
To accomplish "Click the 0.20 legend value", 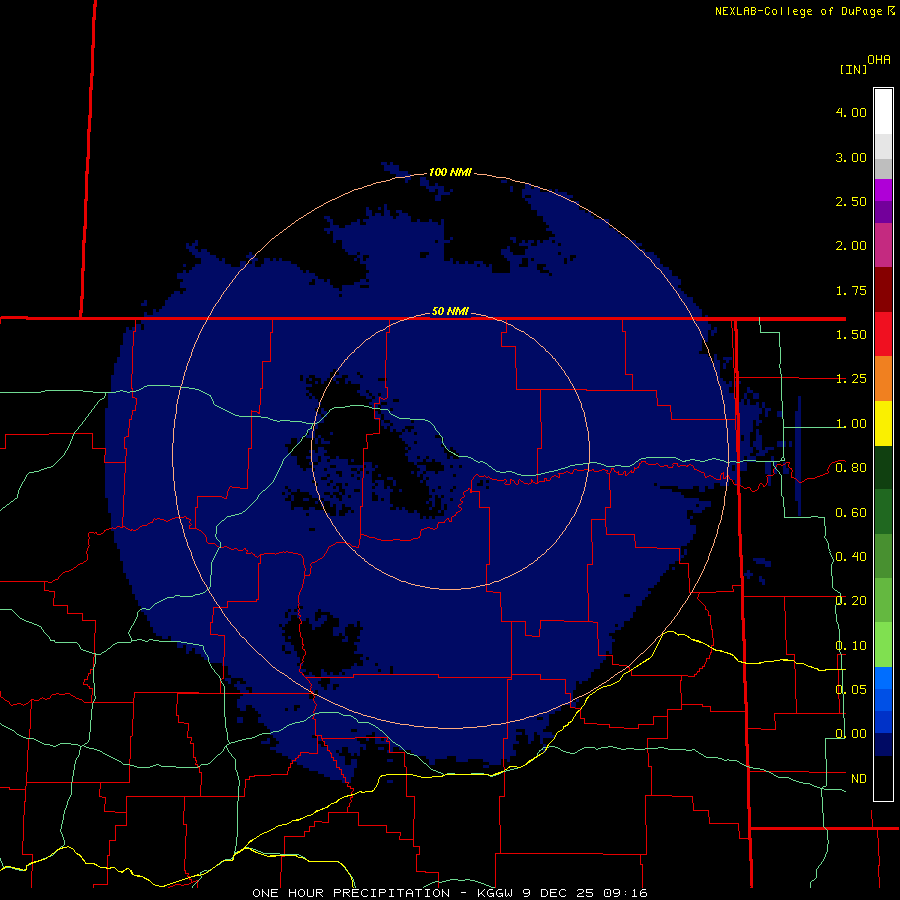I will [851, 601].
